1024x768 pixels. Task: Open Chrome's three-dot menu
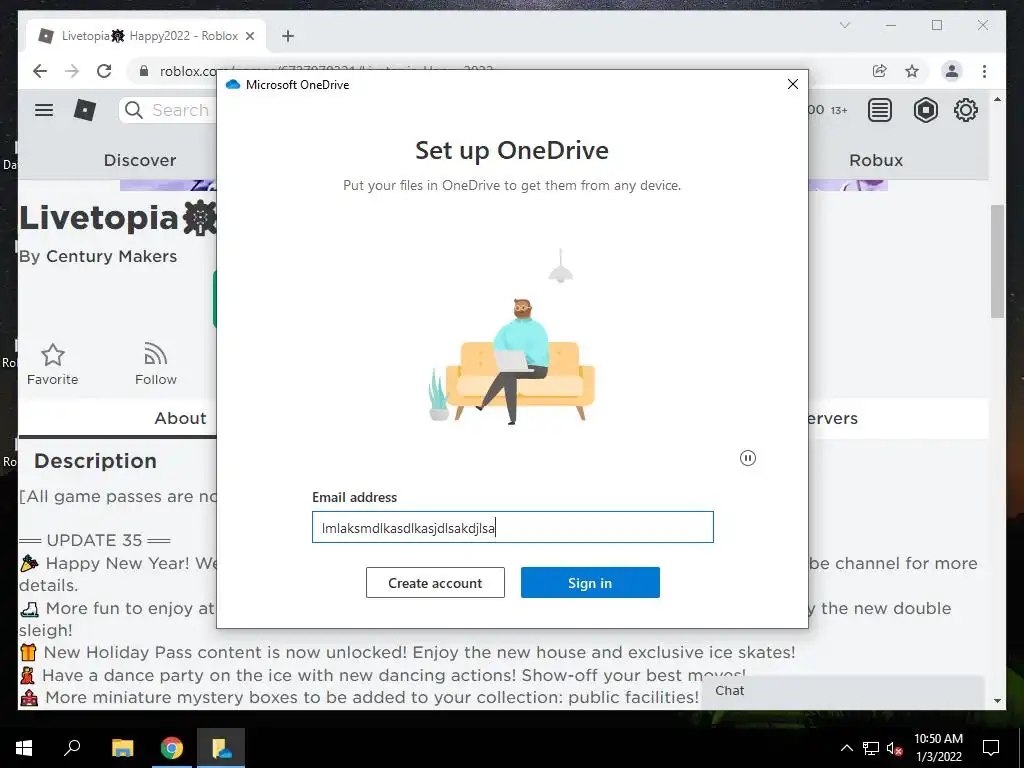click(984, 71)
